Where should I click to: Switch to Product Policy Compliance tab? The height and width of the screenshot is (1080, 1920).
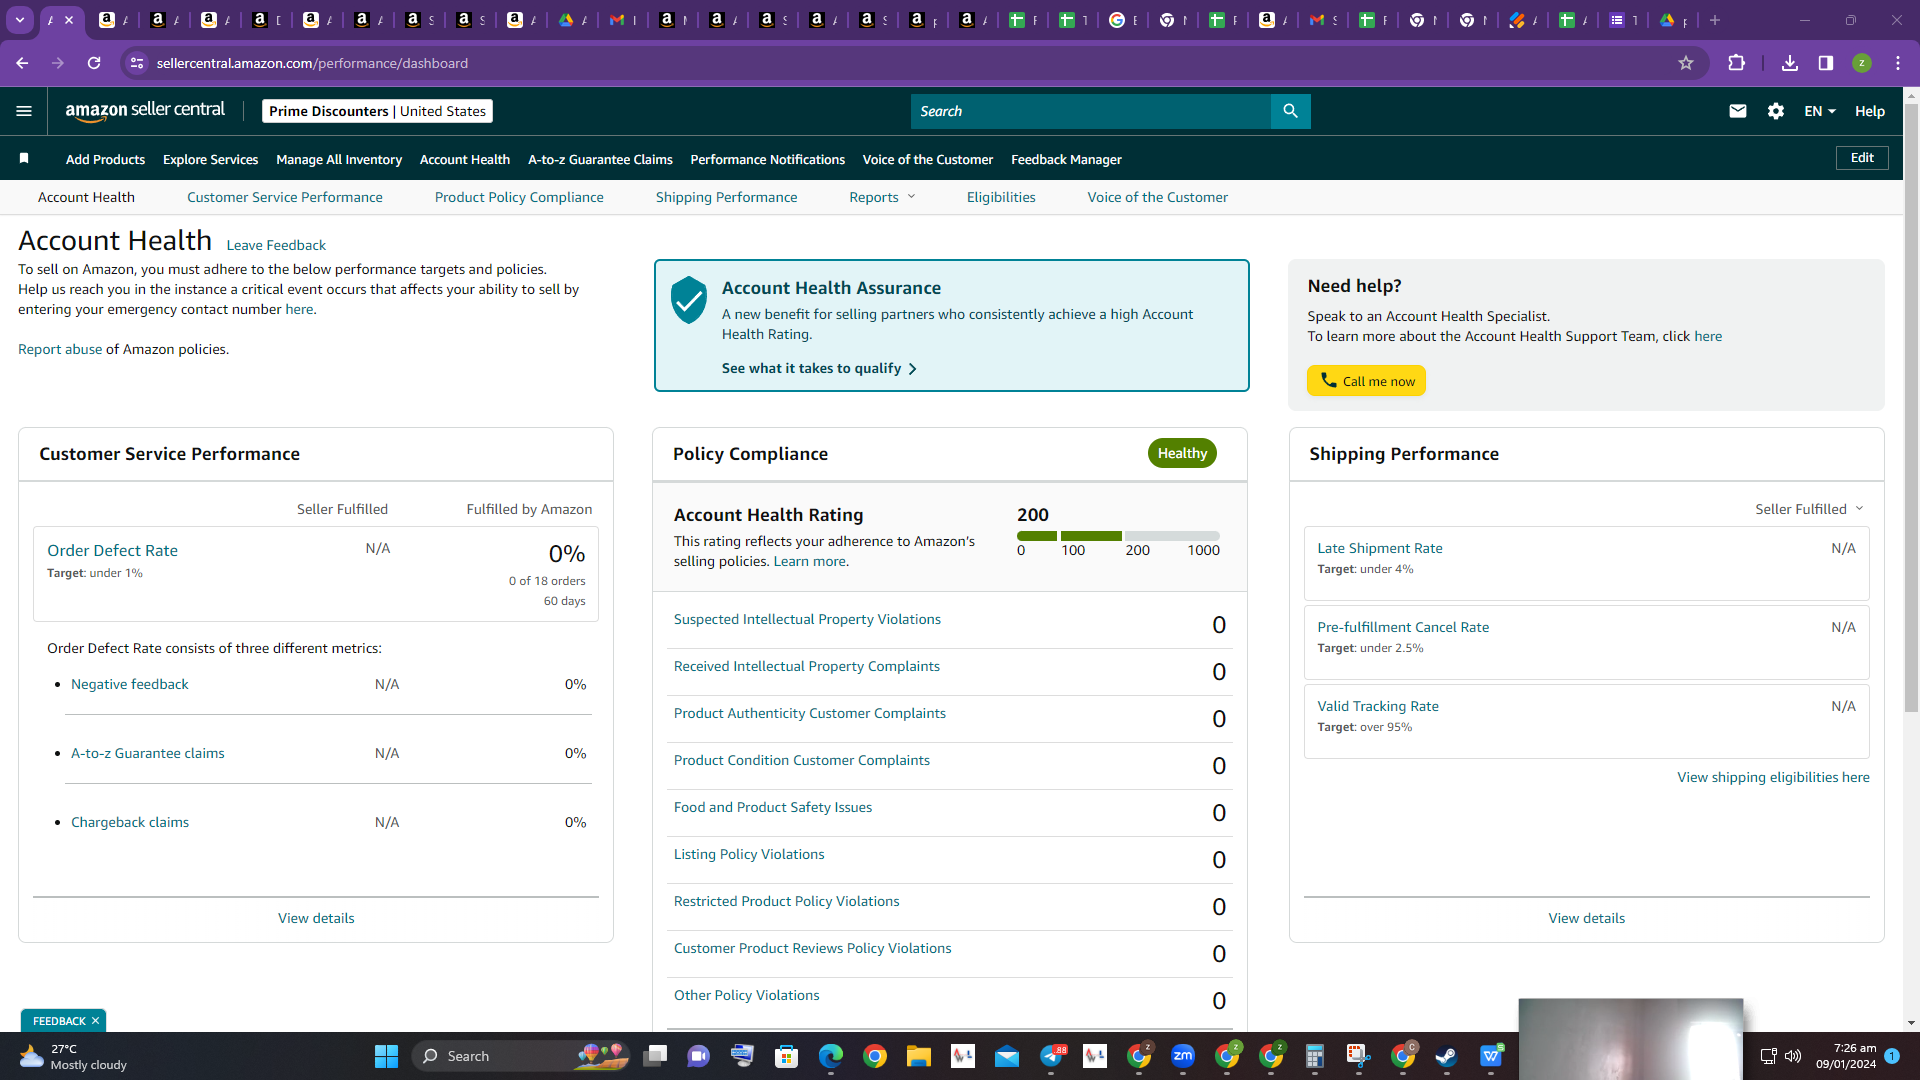click(519, 197)
